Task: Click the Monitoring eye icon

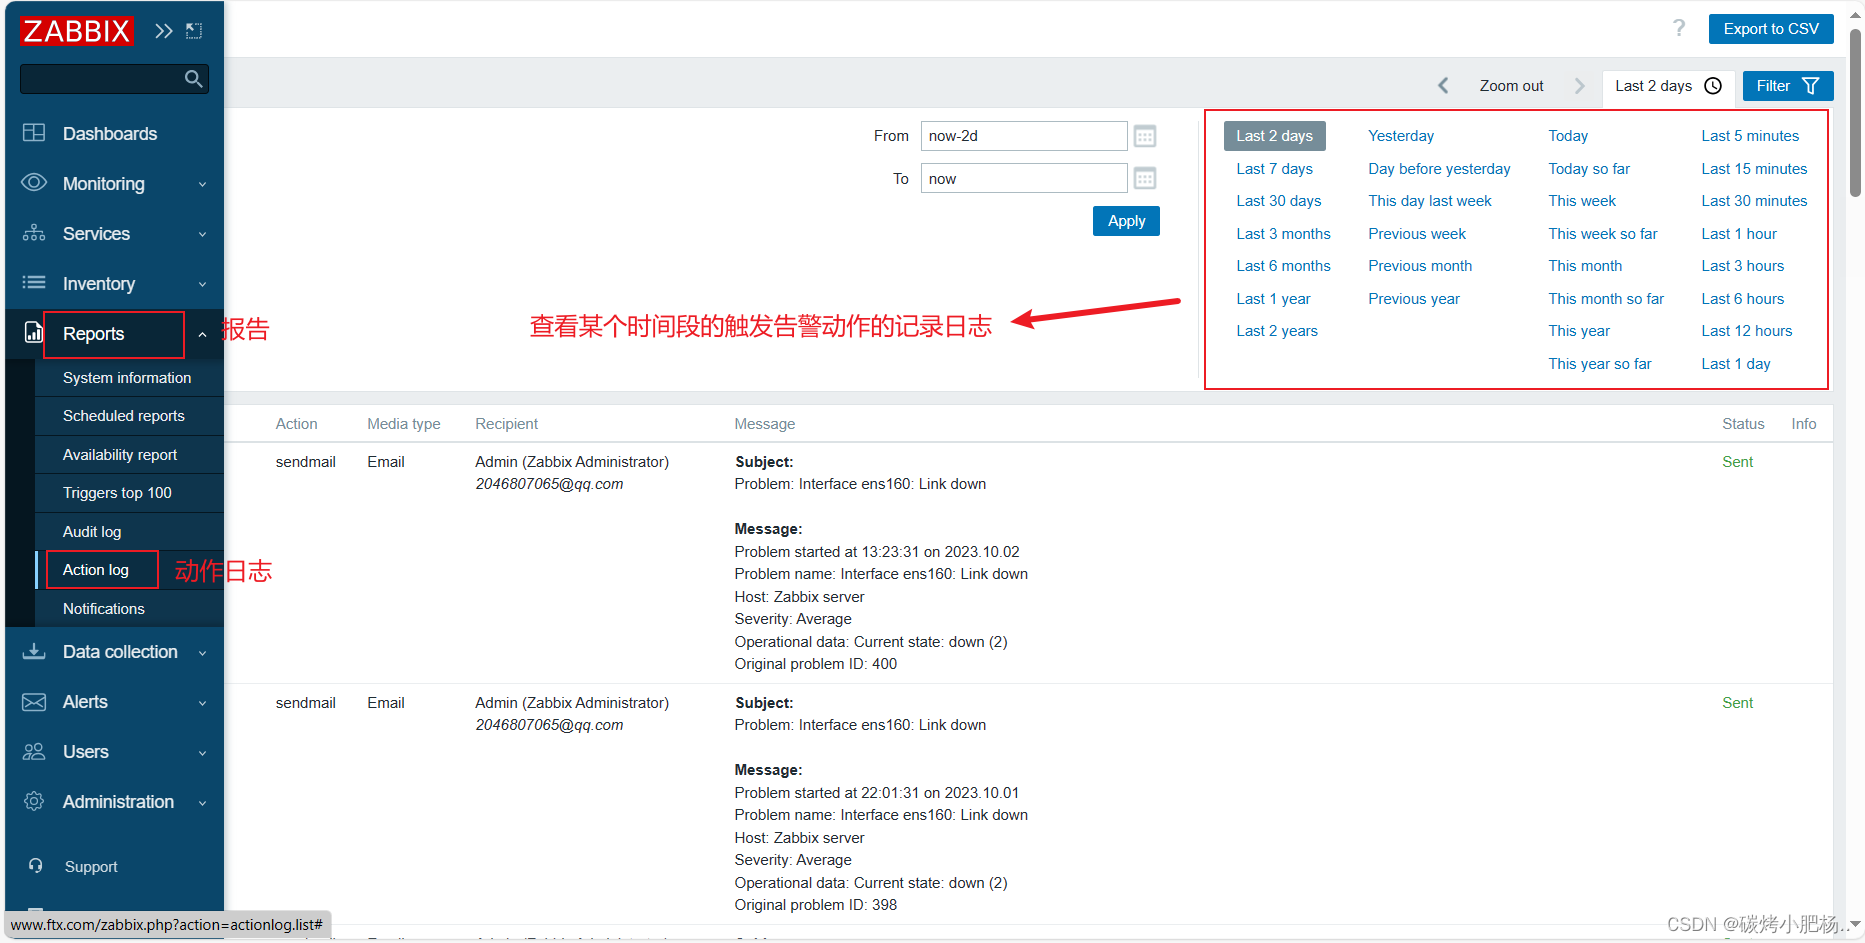Action: [x=34, y=183]
